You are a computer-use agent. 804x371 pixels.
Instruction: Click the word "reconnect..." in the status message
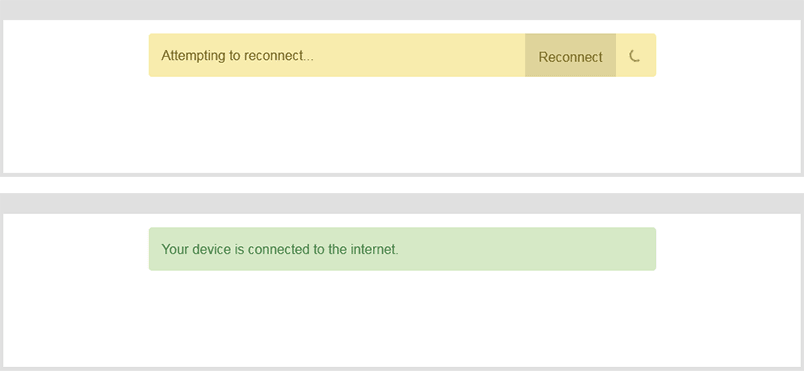tap(278, 55)
